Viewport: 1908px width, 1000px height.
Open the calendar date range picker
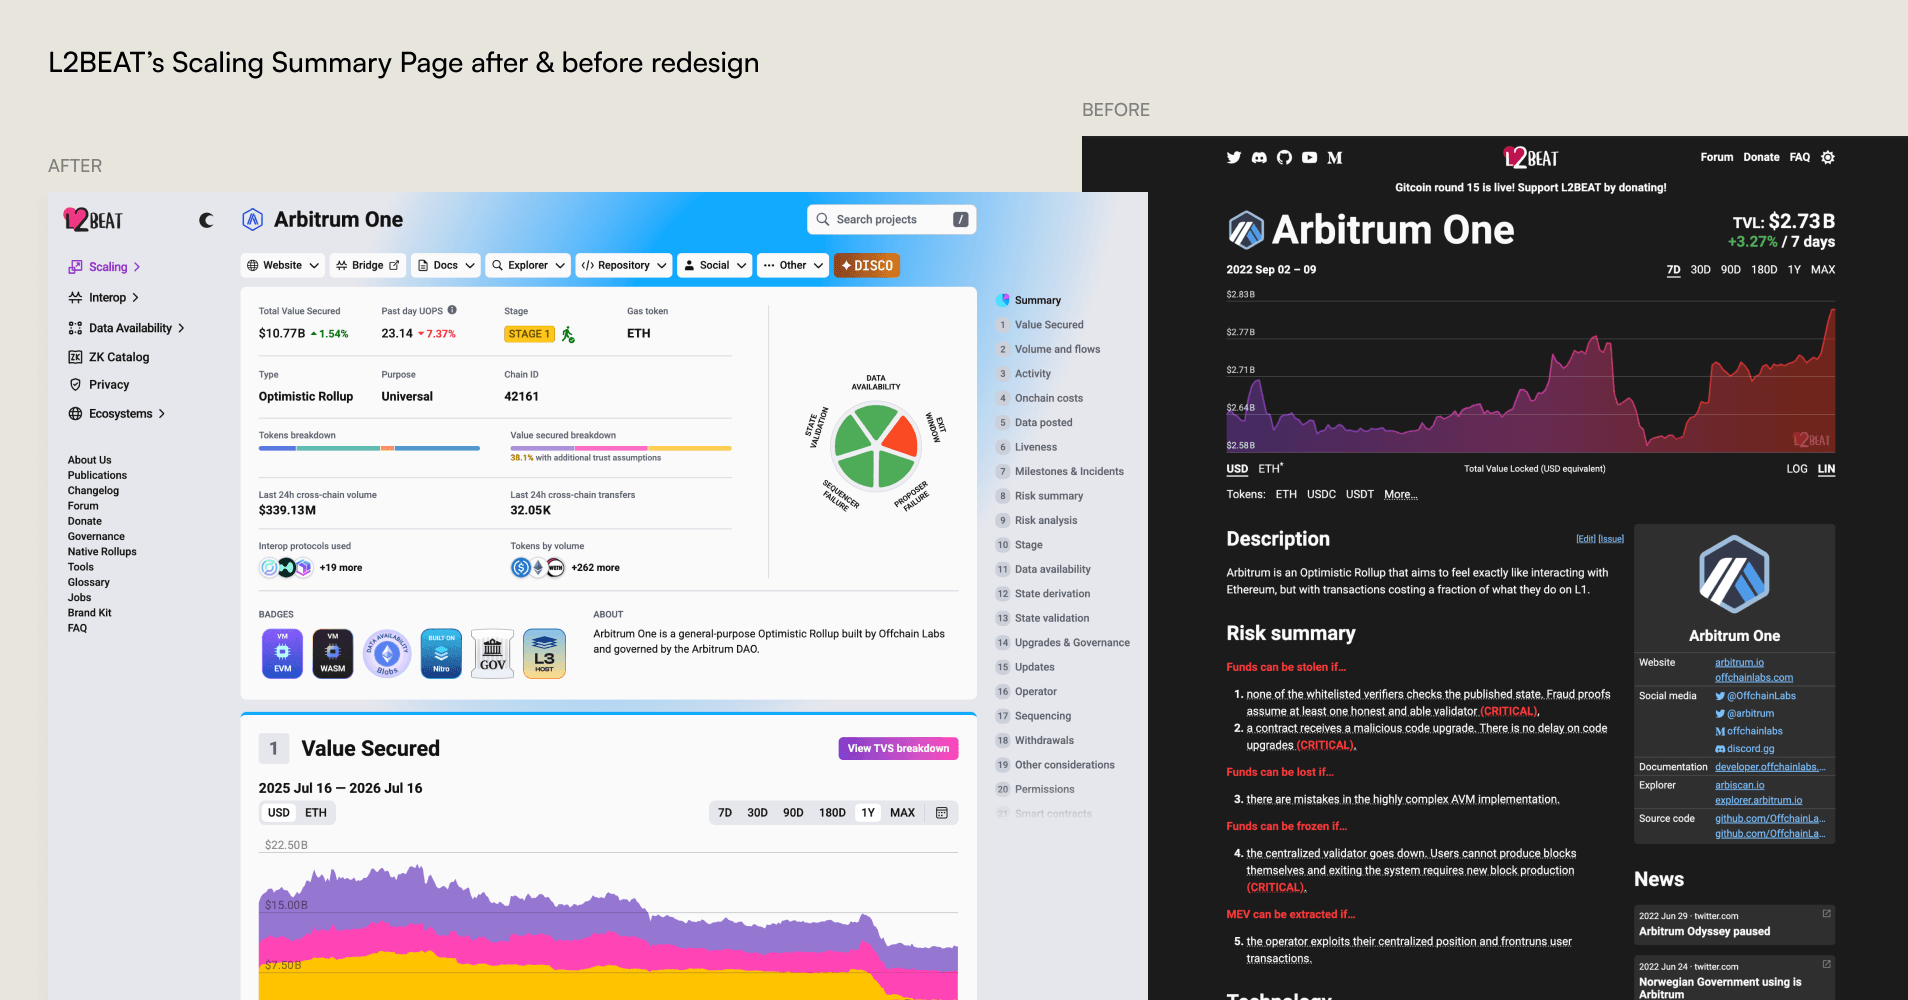click(941, 813)
